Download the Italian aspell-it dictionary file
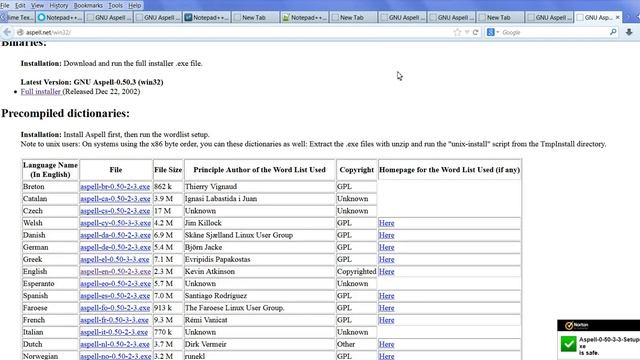The image size is (640, 360). tap(114, 332)
